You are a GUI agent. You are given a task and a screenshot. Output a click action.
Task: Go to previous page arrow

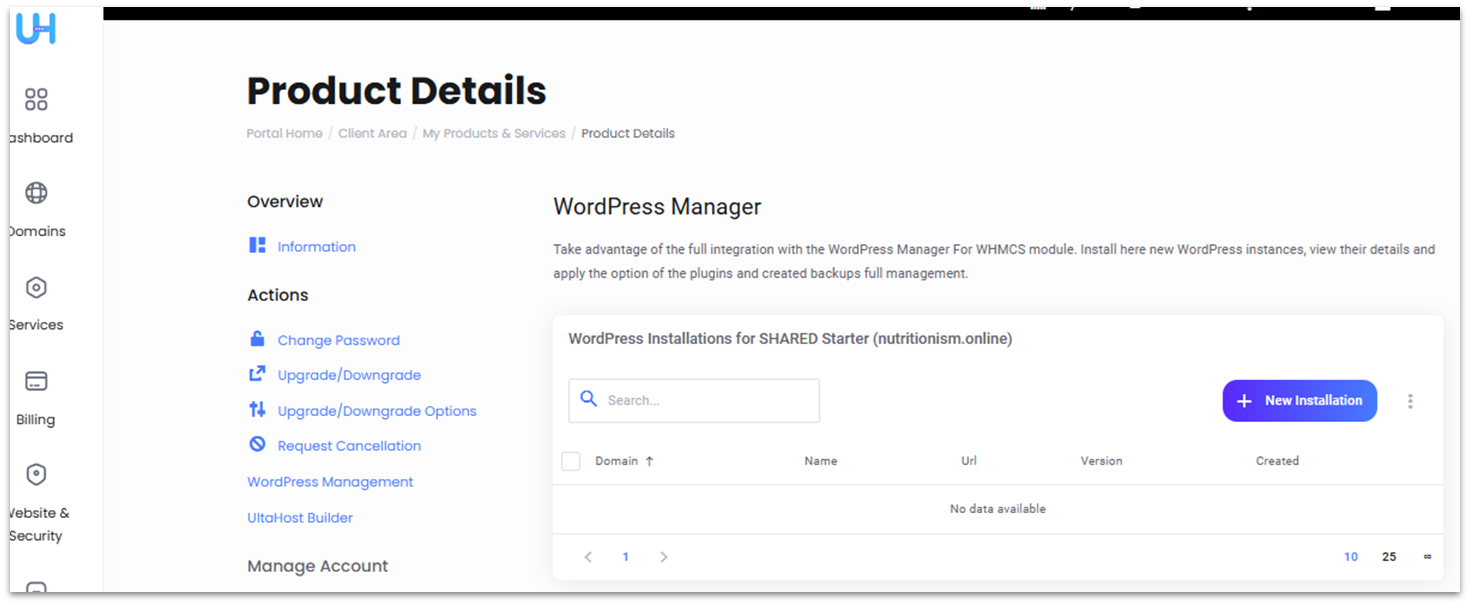(x=588, y=557)
